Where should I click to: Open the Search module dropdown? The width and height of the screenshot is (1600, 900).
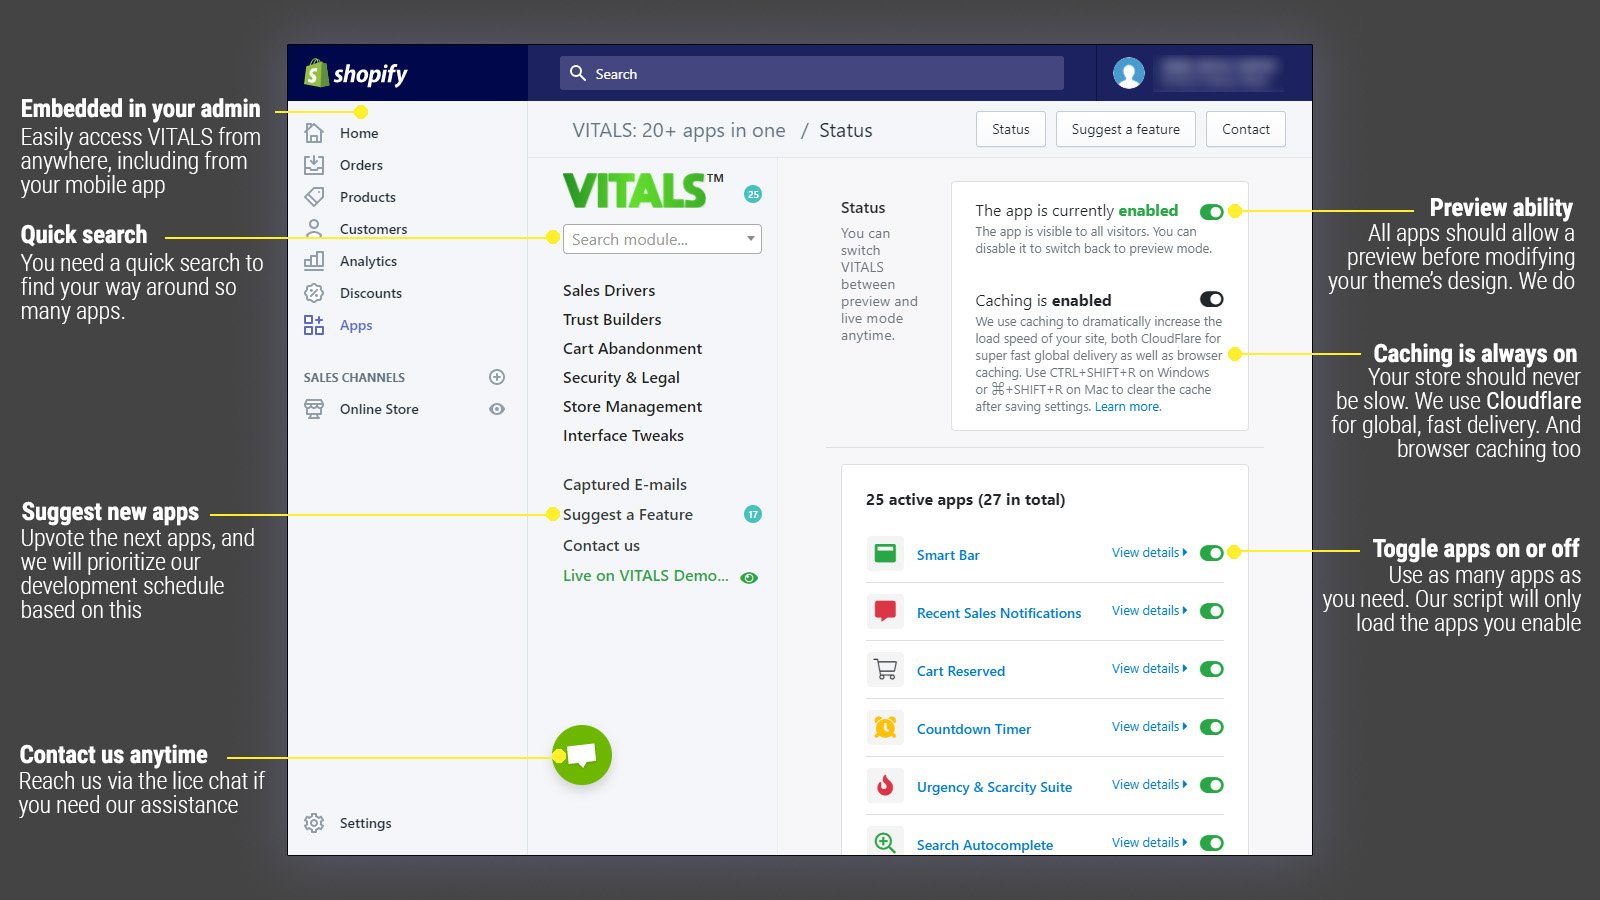click(x=662, y=239)
